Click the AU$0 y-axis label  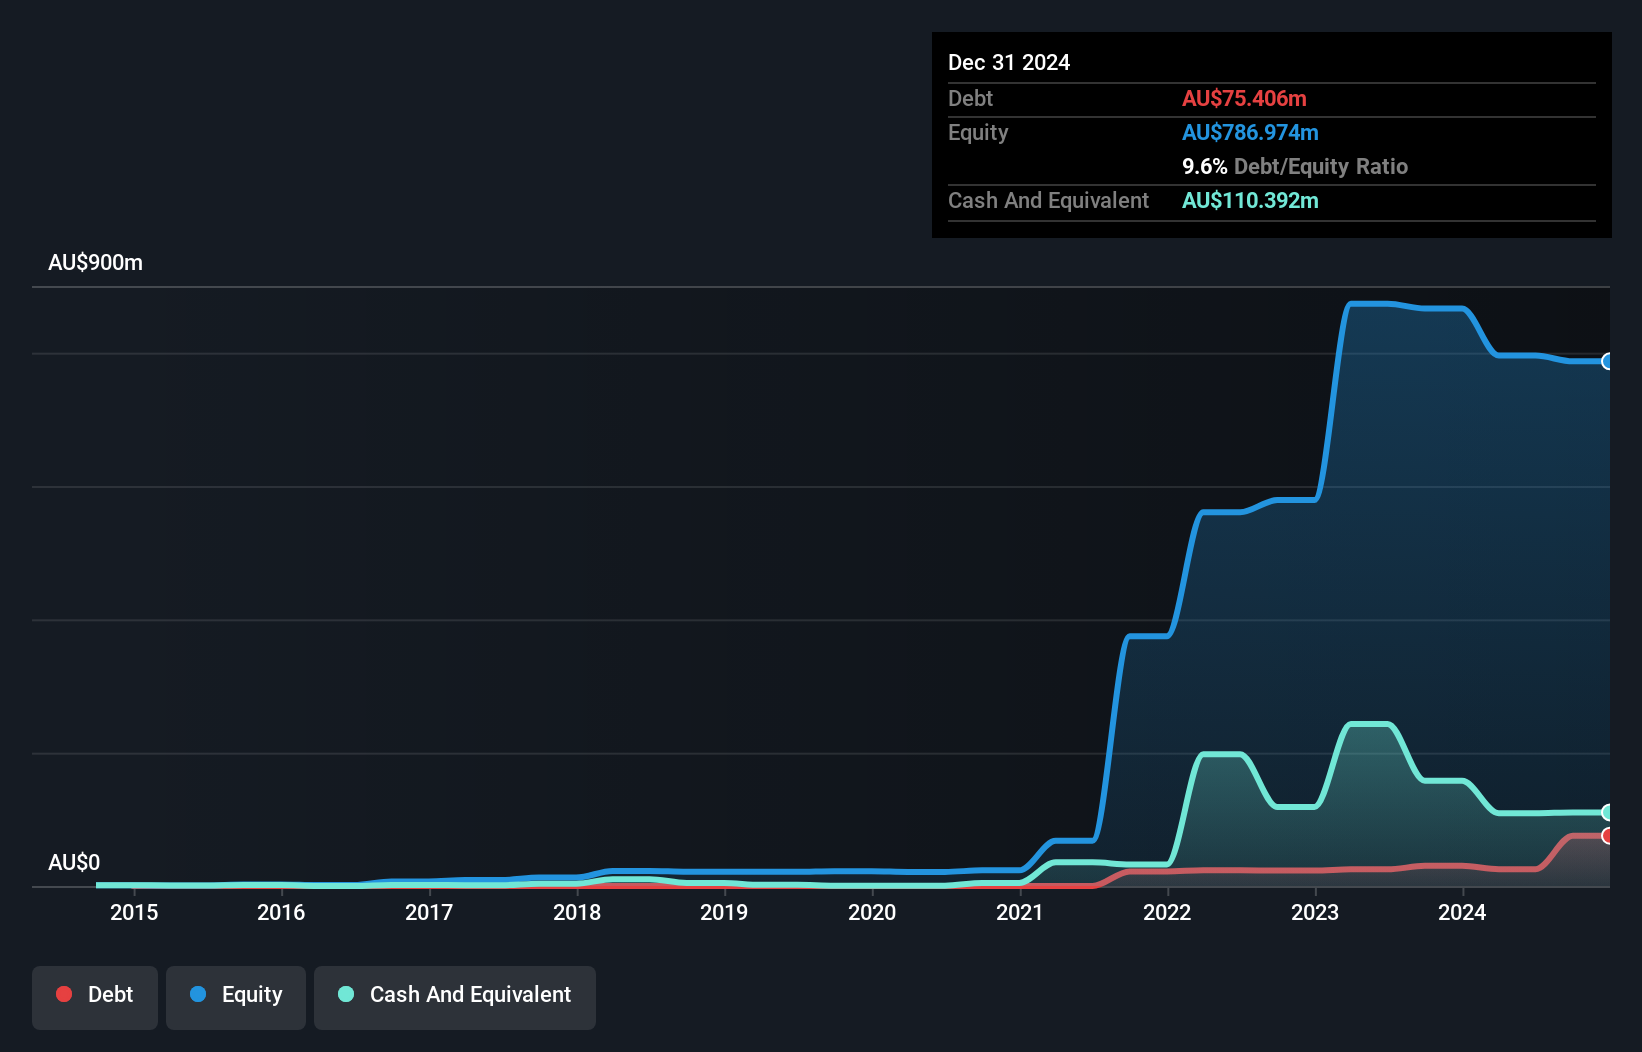point(74,862)
